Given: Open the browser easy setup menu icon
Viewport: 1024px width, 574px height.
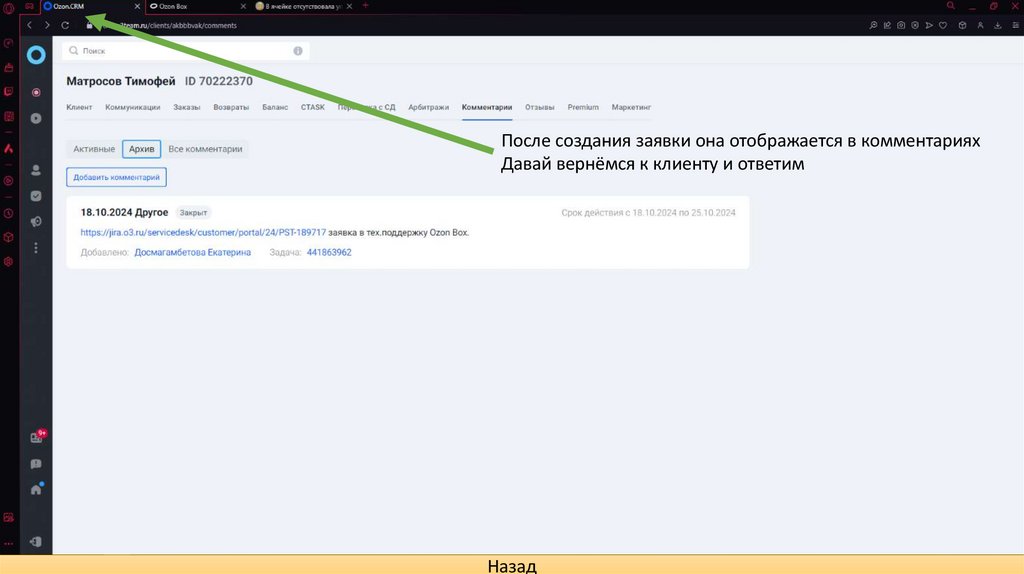Looking at the screenshot, I should click(1016, 25).
